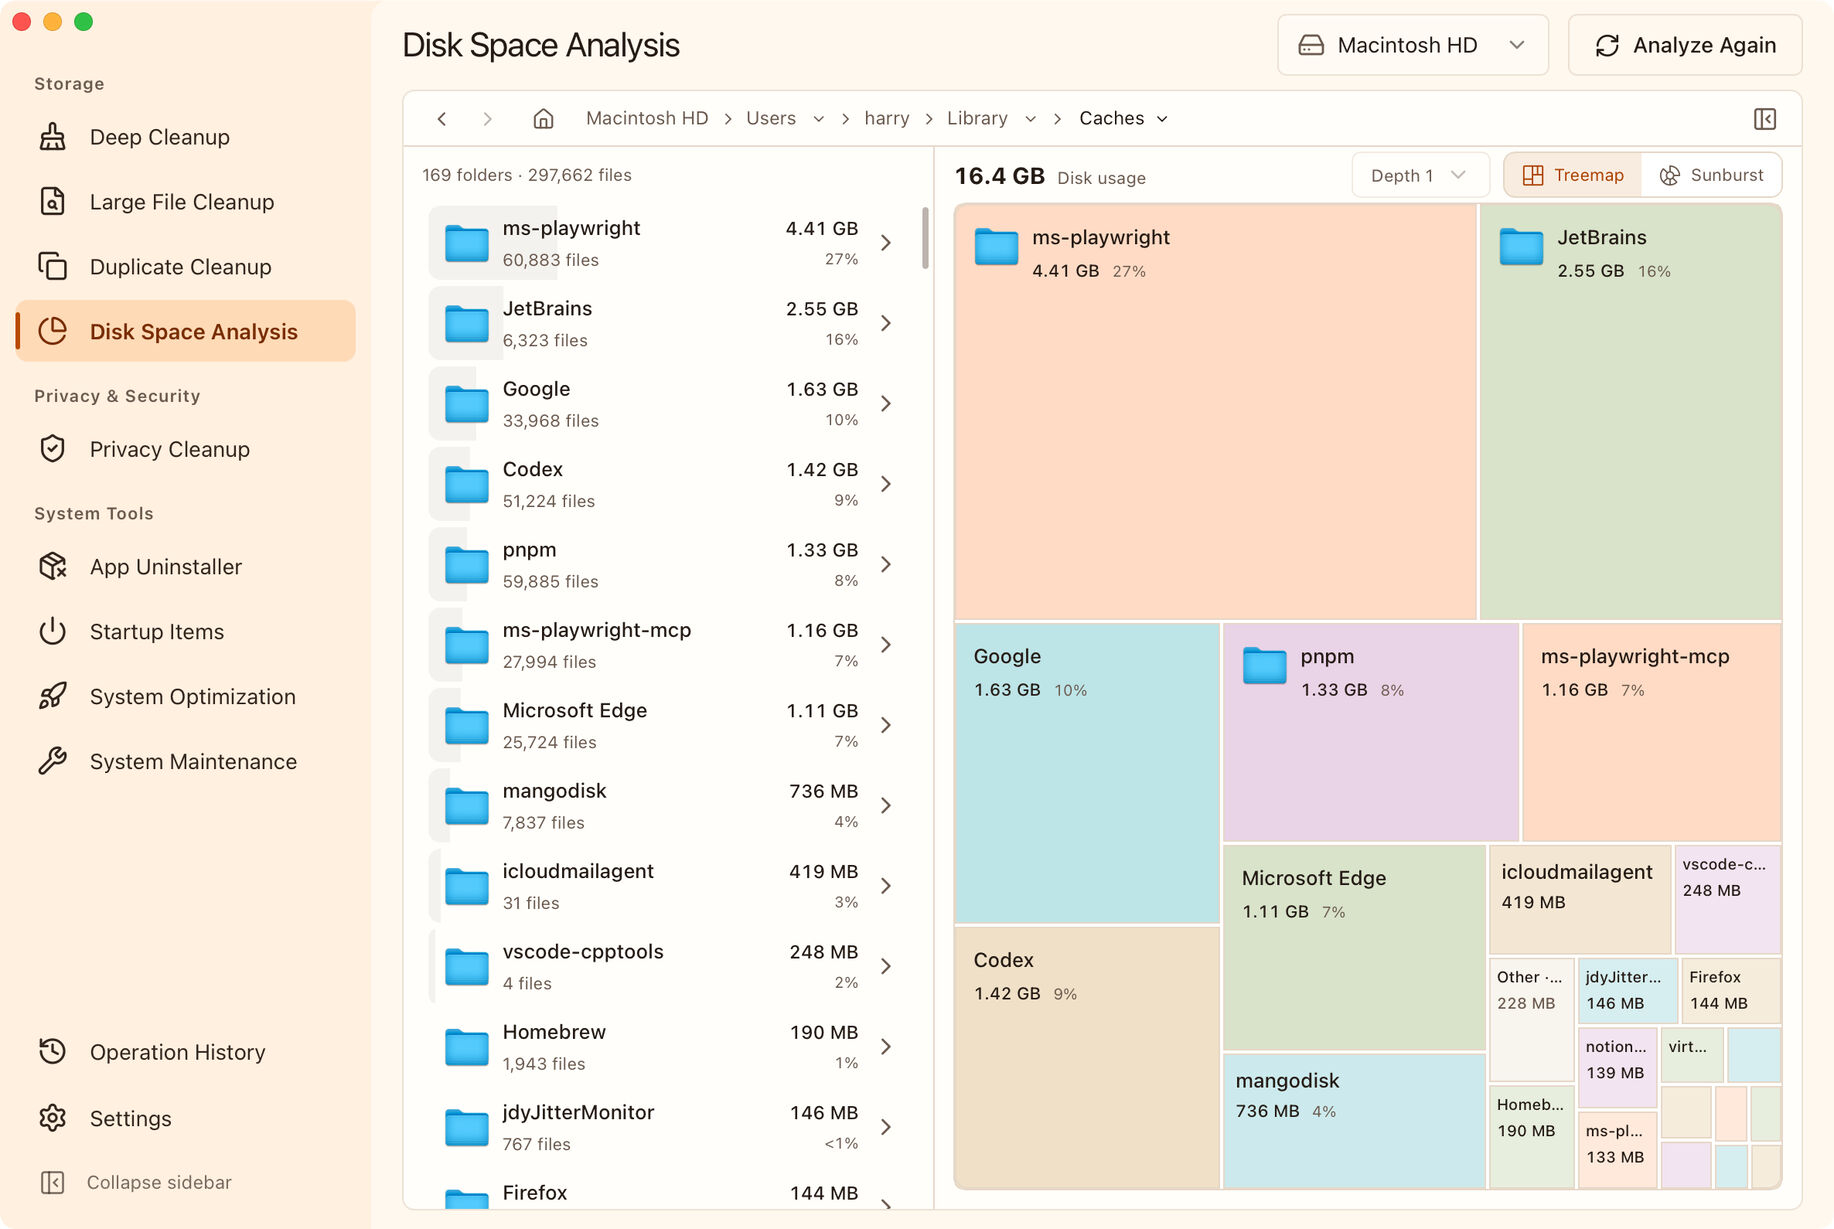Expand the ms-playwright folder row chevron
Screen dimensions: 1834x1229
886,243
